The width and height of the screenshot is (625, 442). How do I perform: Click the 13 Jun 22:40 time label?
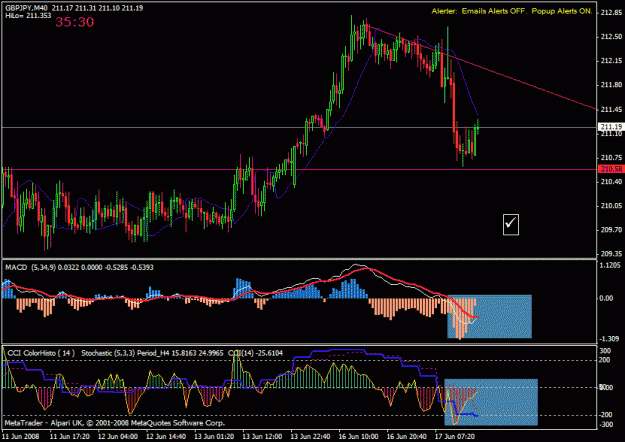pyautogui.click(x=310, y=436)
